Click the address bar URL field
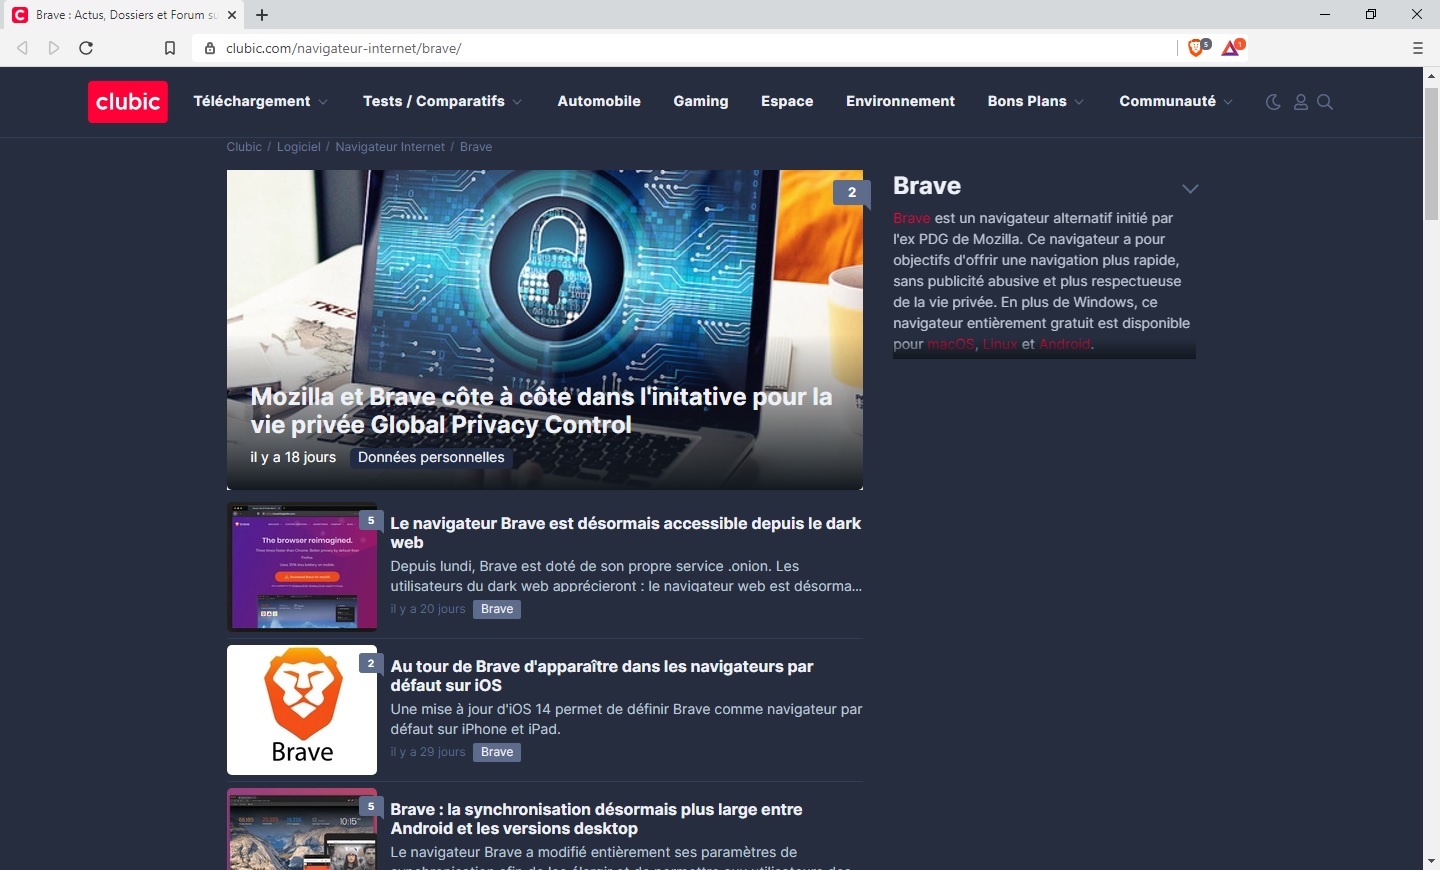Screen dimensions: 1440x870 pos(680,48)
